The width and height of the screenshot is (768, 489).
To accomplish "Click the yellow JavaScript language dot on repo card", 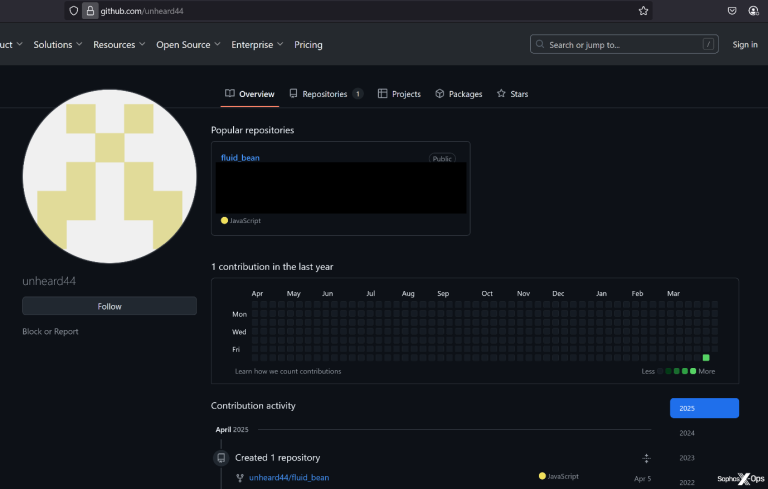I will click(x=224, y=220).
